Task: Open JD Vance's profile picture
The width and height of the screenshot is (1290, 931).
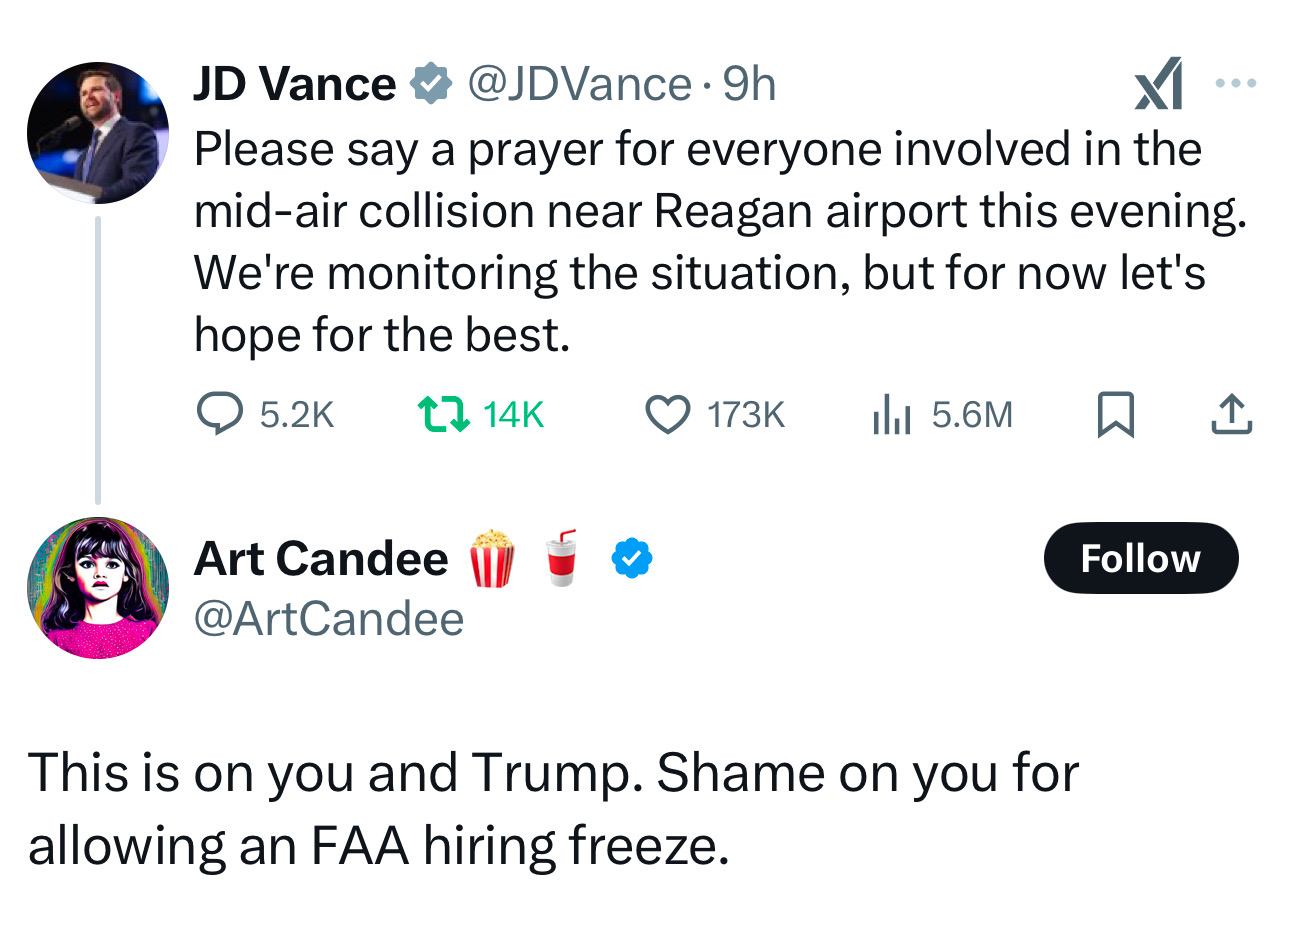Action: (x=97, y=132)
